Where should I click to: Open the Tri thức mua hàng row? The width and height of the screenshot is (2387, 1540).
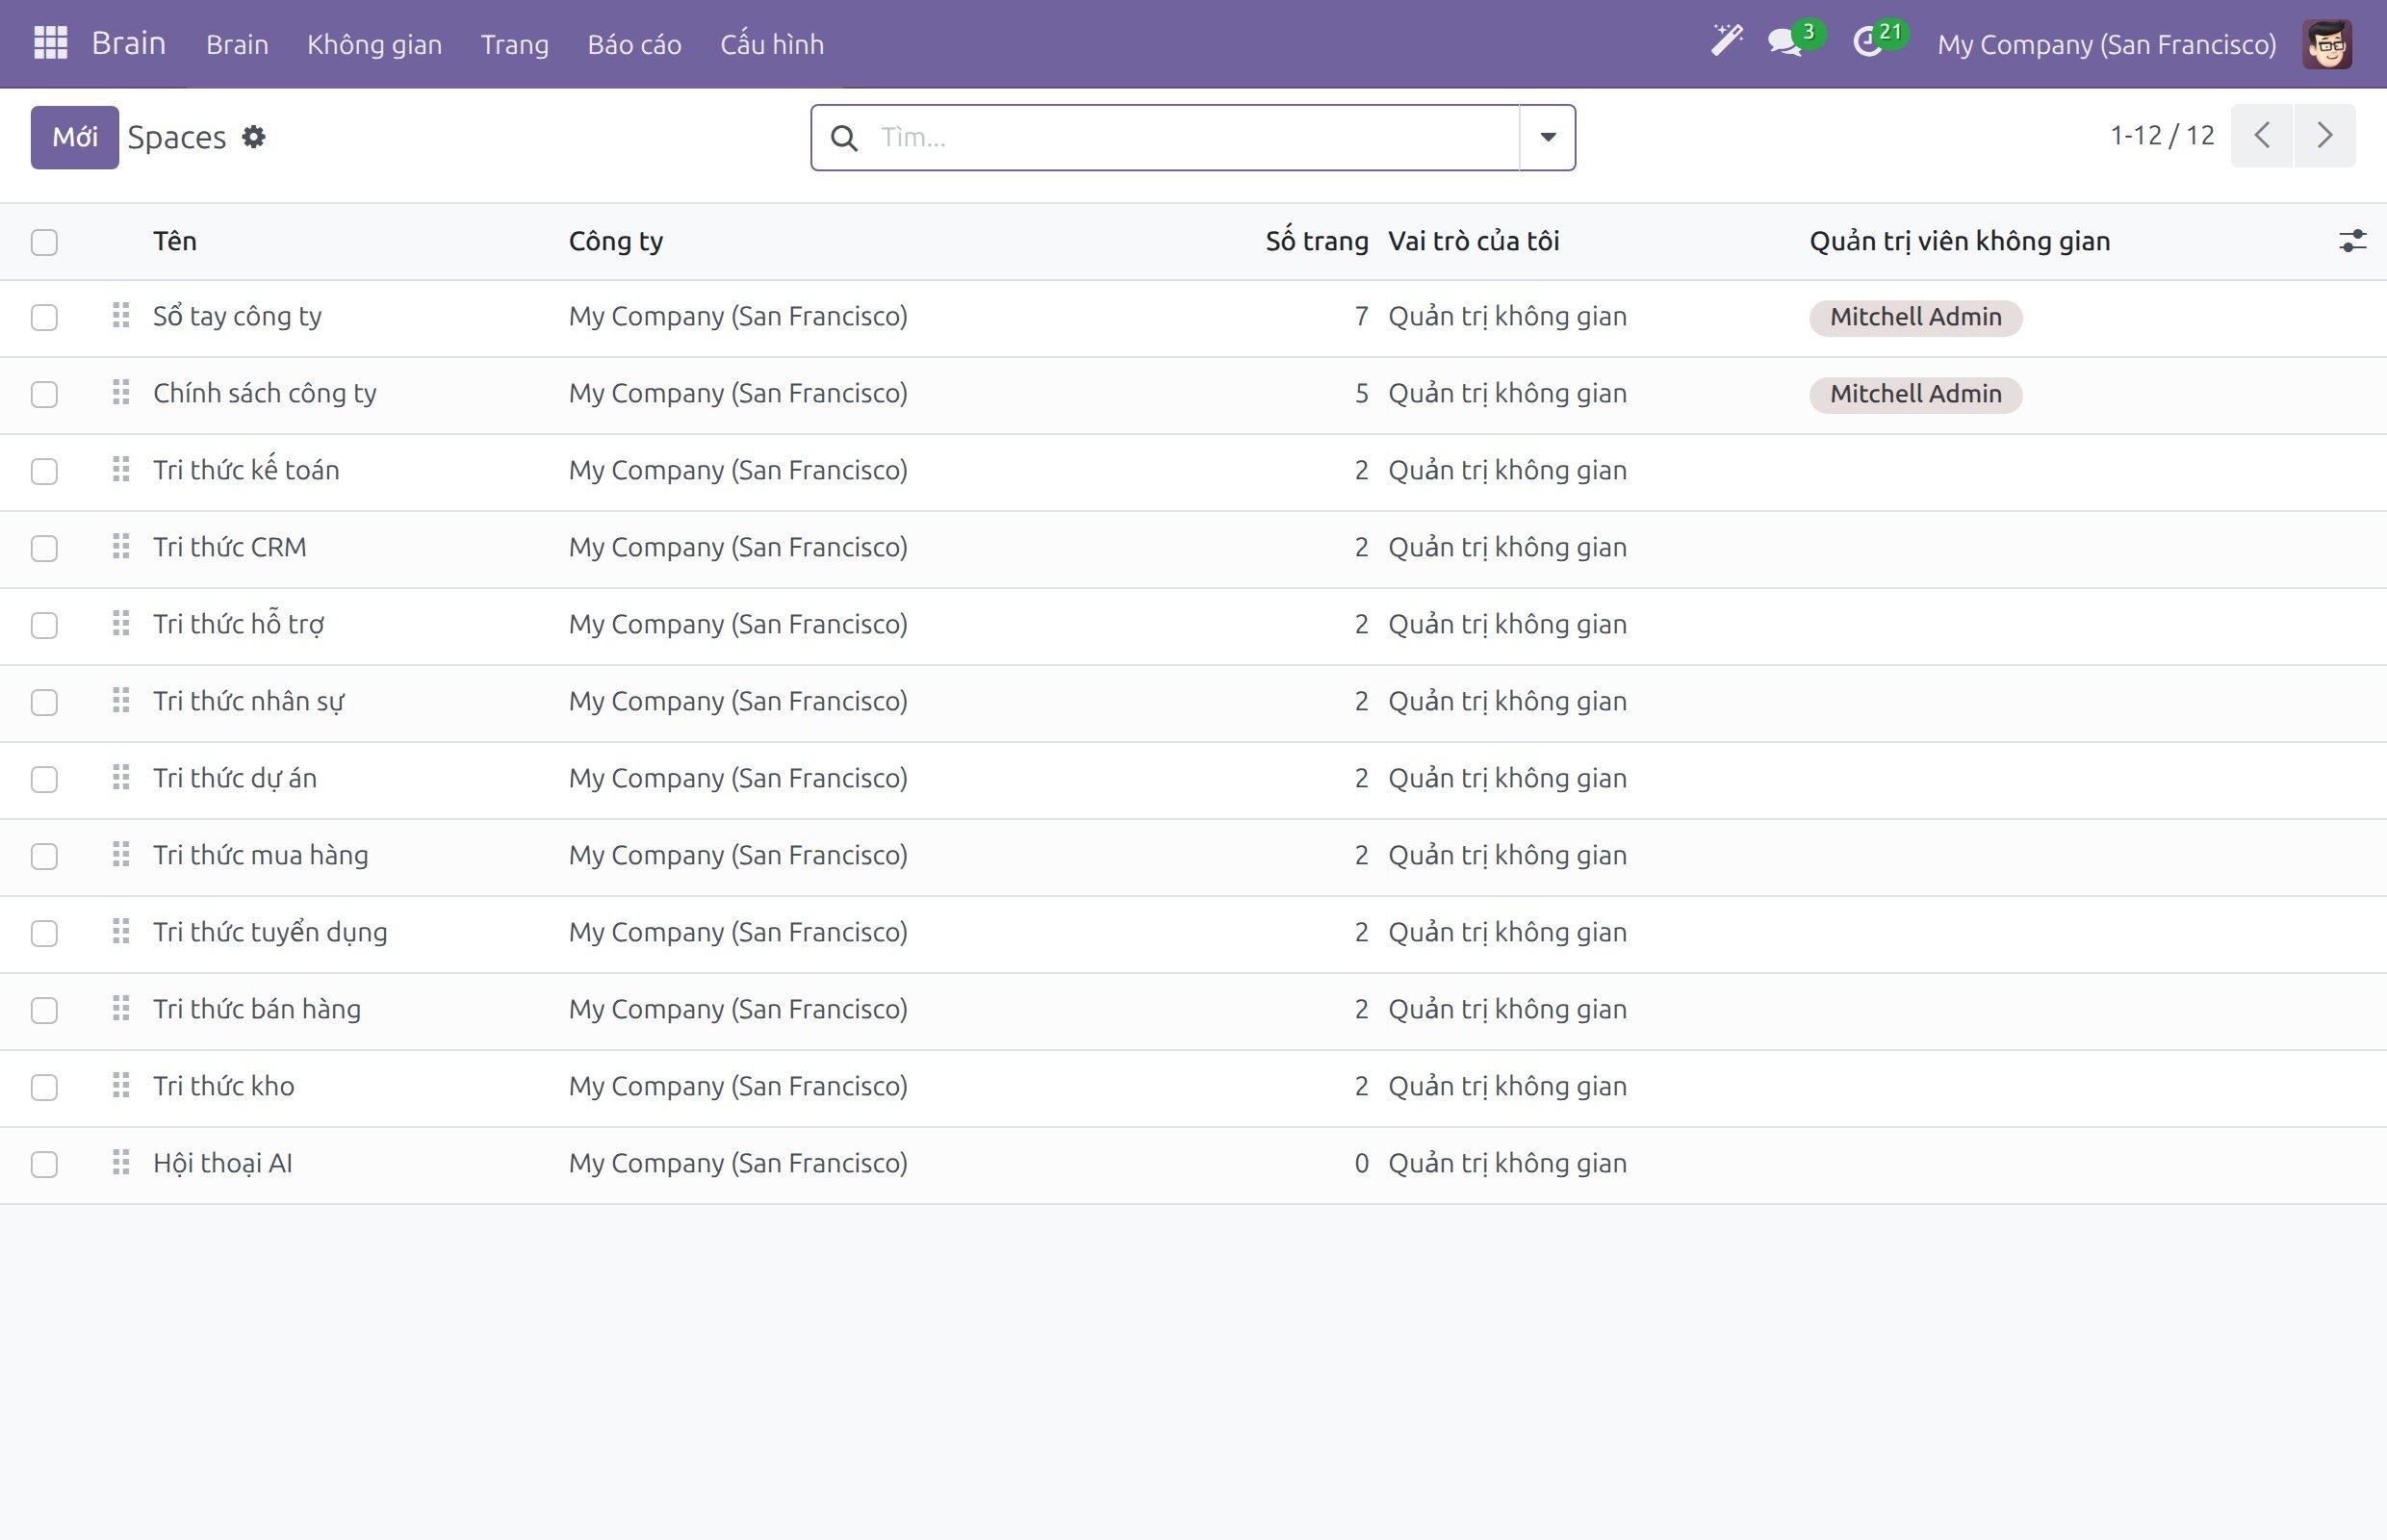pos(1193,857)
